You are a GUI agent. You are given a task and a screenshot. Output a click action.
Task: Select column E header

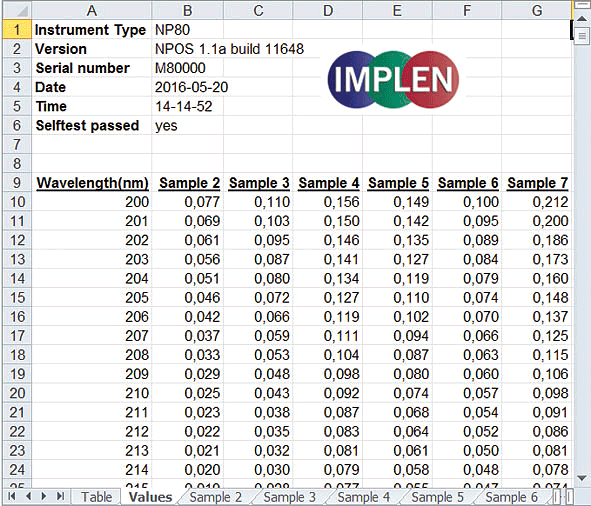(x=397, y=10)
